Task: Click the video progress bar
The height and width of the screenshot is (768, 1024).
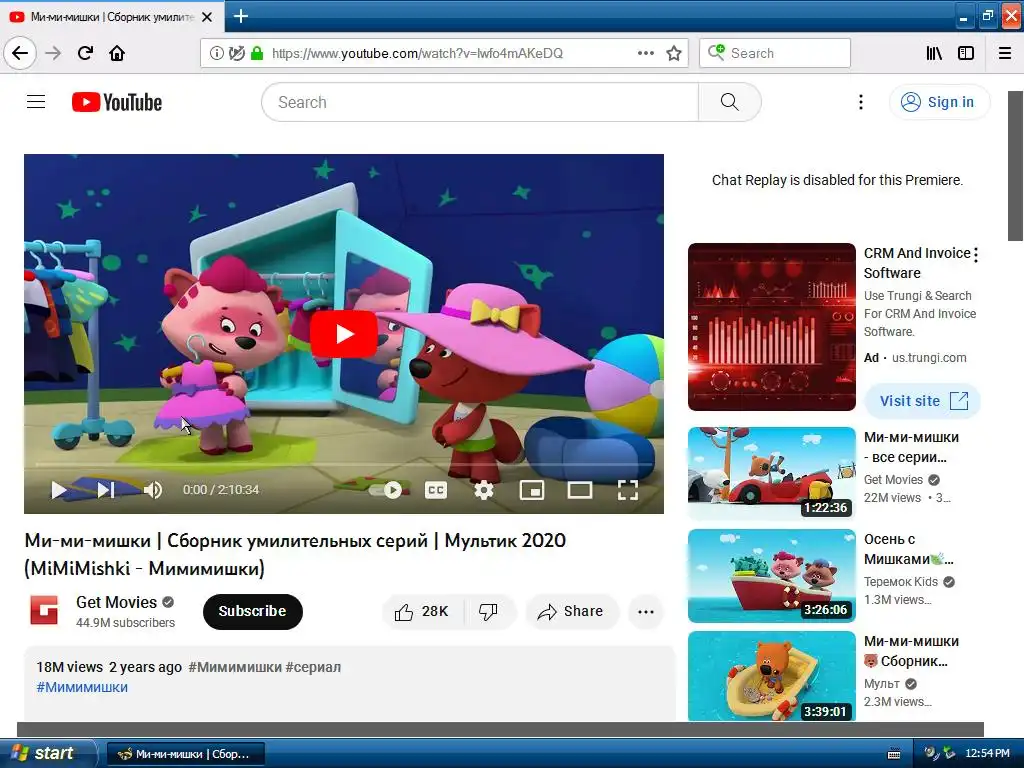Action: point(344,464)
